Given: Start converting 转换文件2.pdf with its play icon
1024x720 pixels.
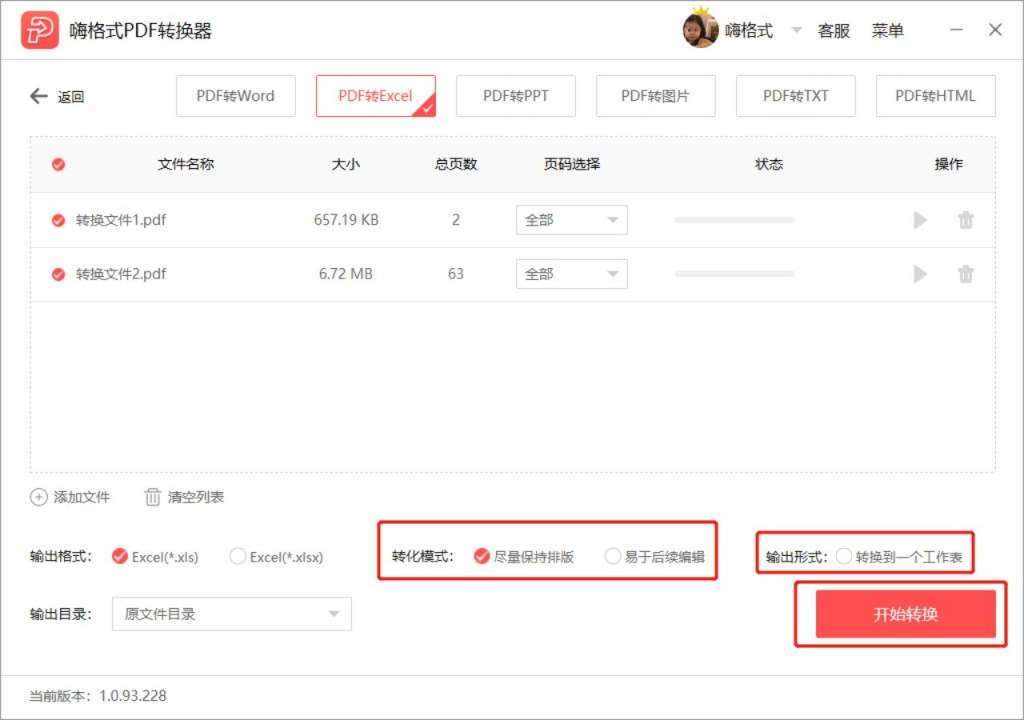Looking at the screenshot, I should tap(920, 274).
